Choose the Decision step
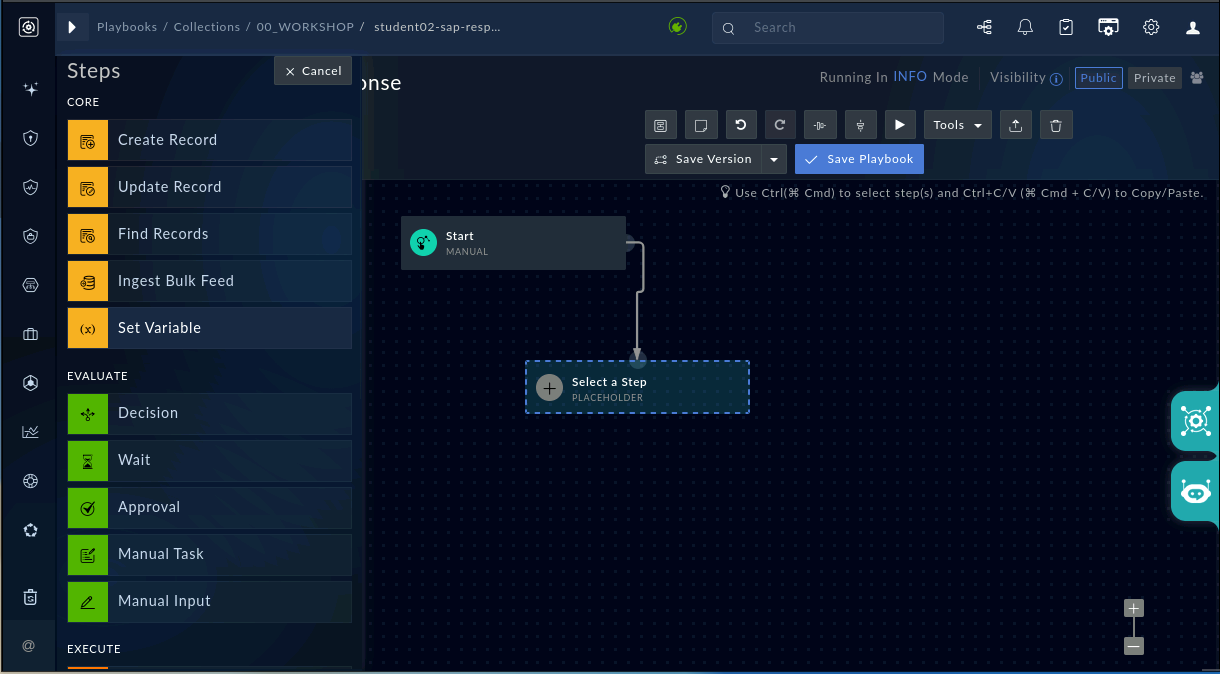The image size is (1220, 674). pos(210,413)
